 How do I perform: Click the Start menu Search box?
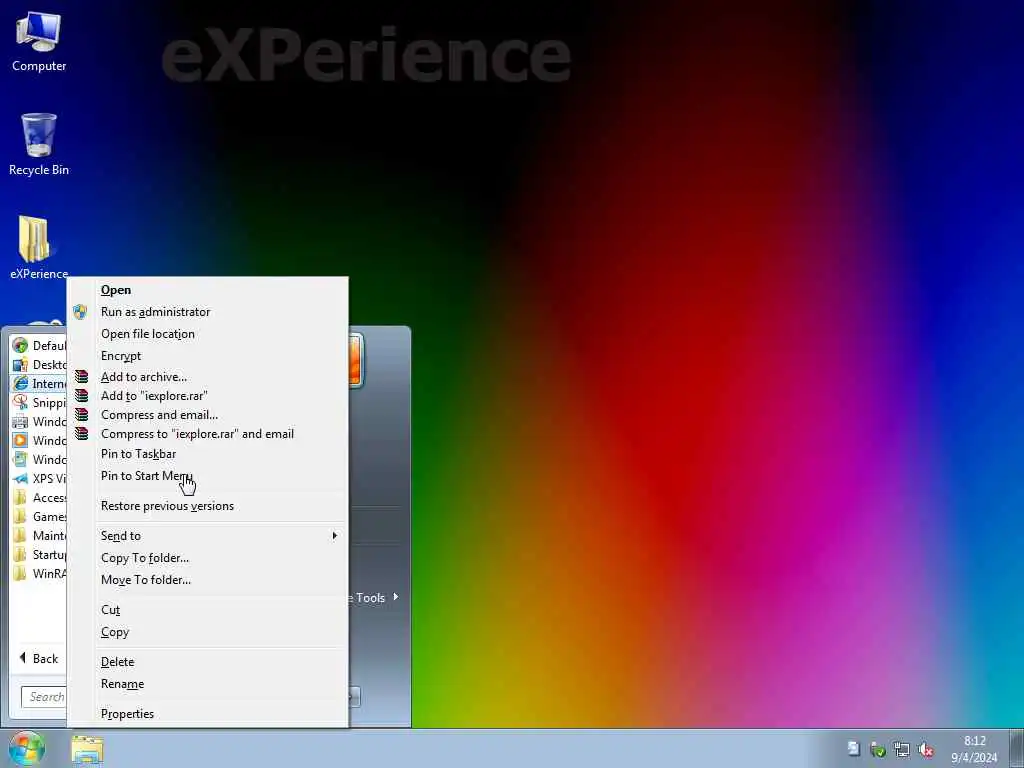click(x=44, y=697)
